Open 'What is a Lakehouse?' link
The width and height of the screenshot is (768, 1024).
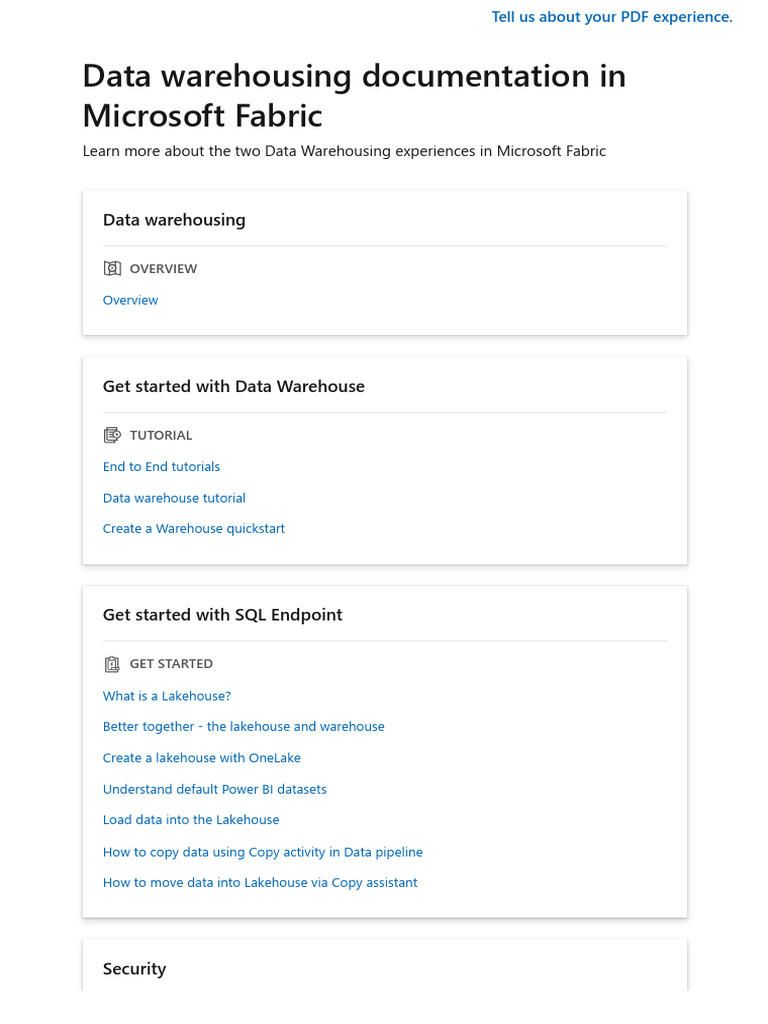pos(166,696)
